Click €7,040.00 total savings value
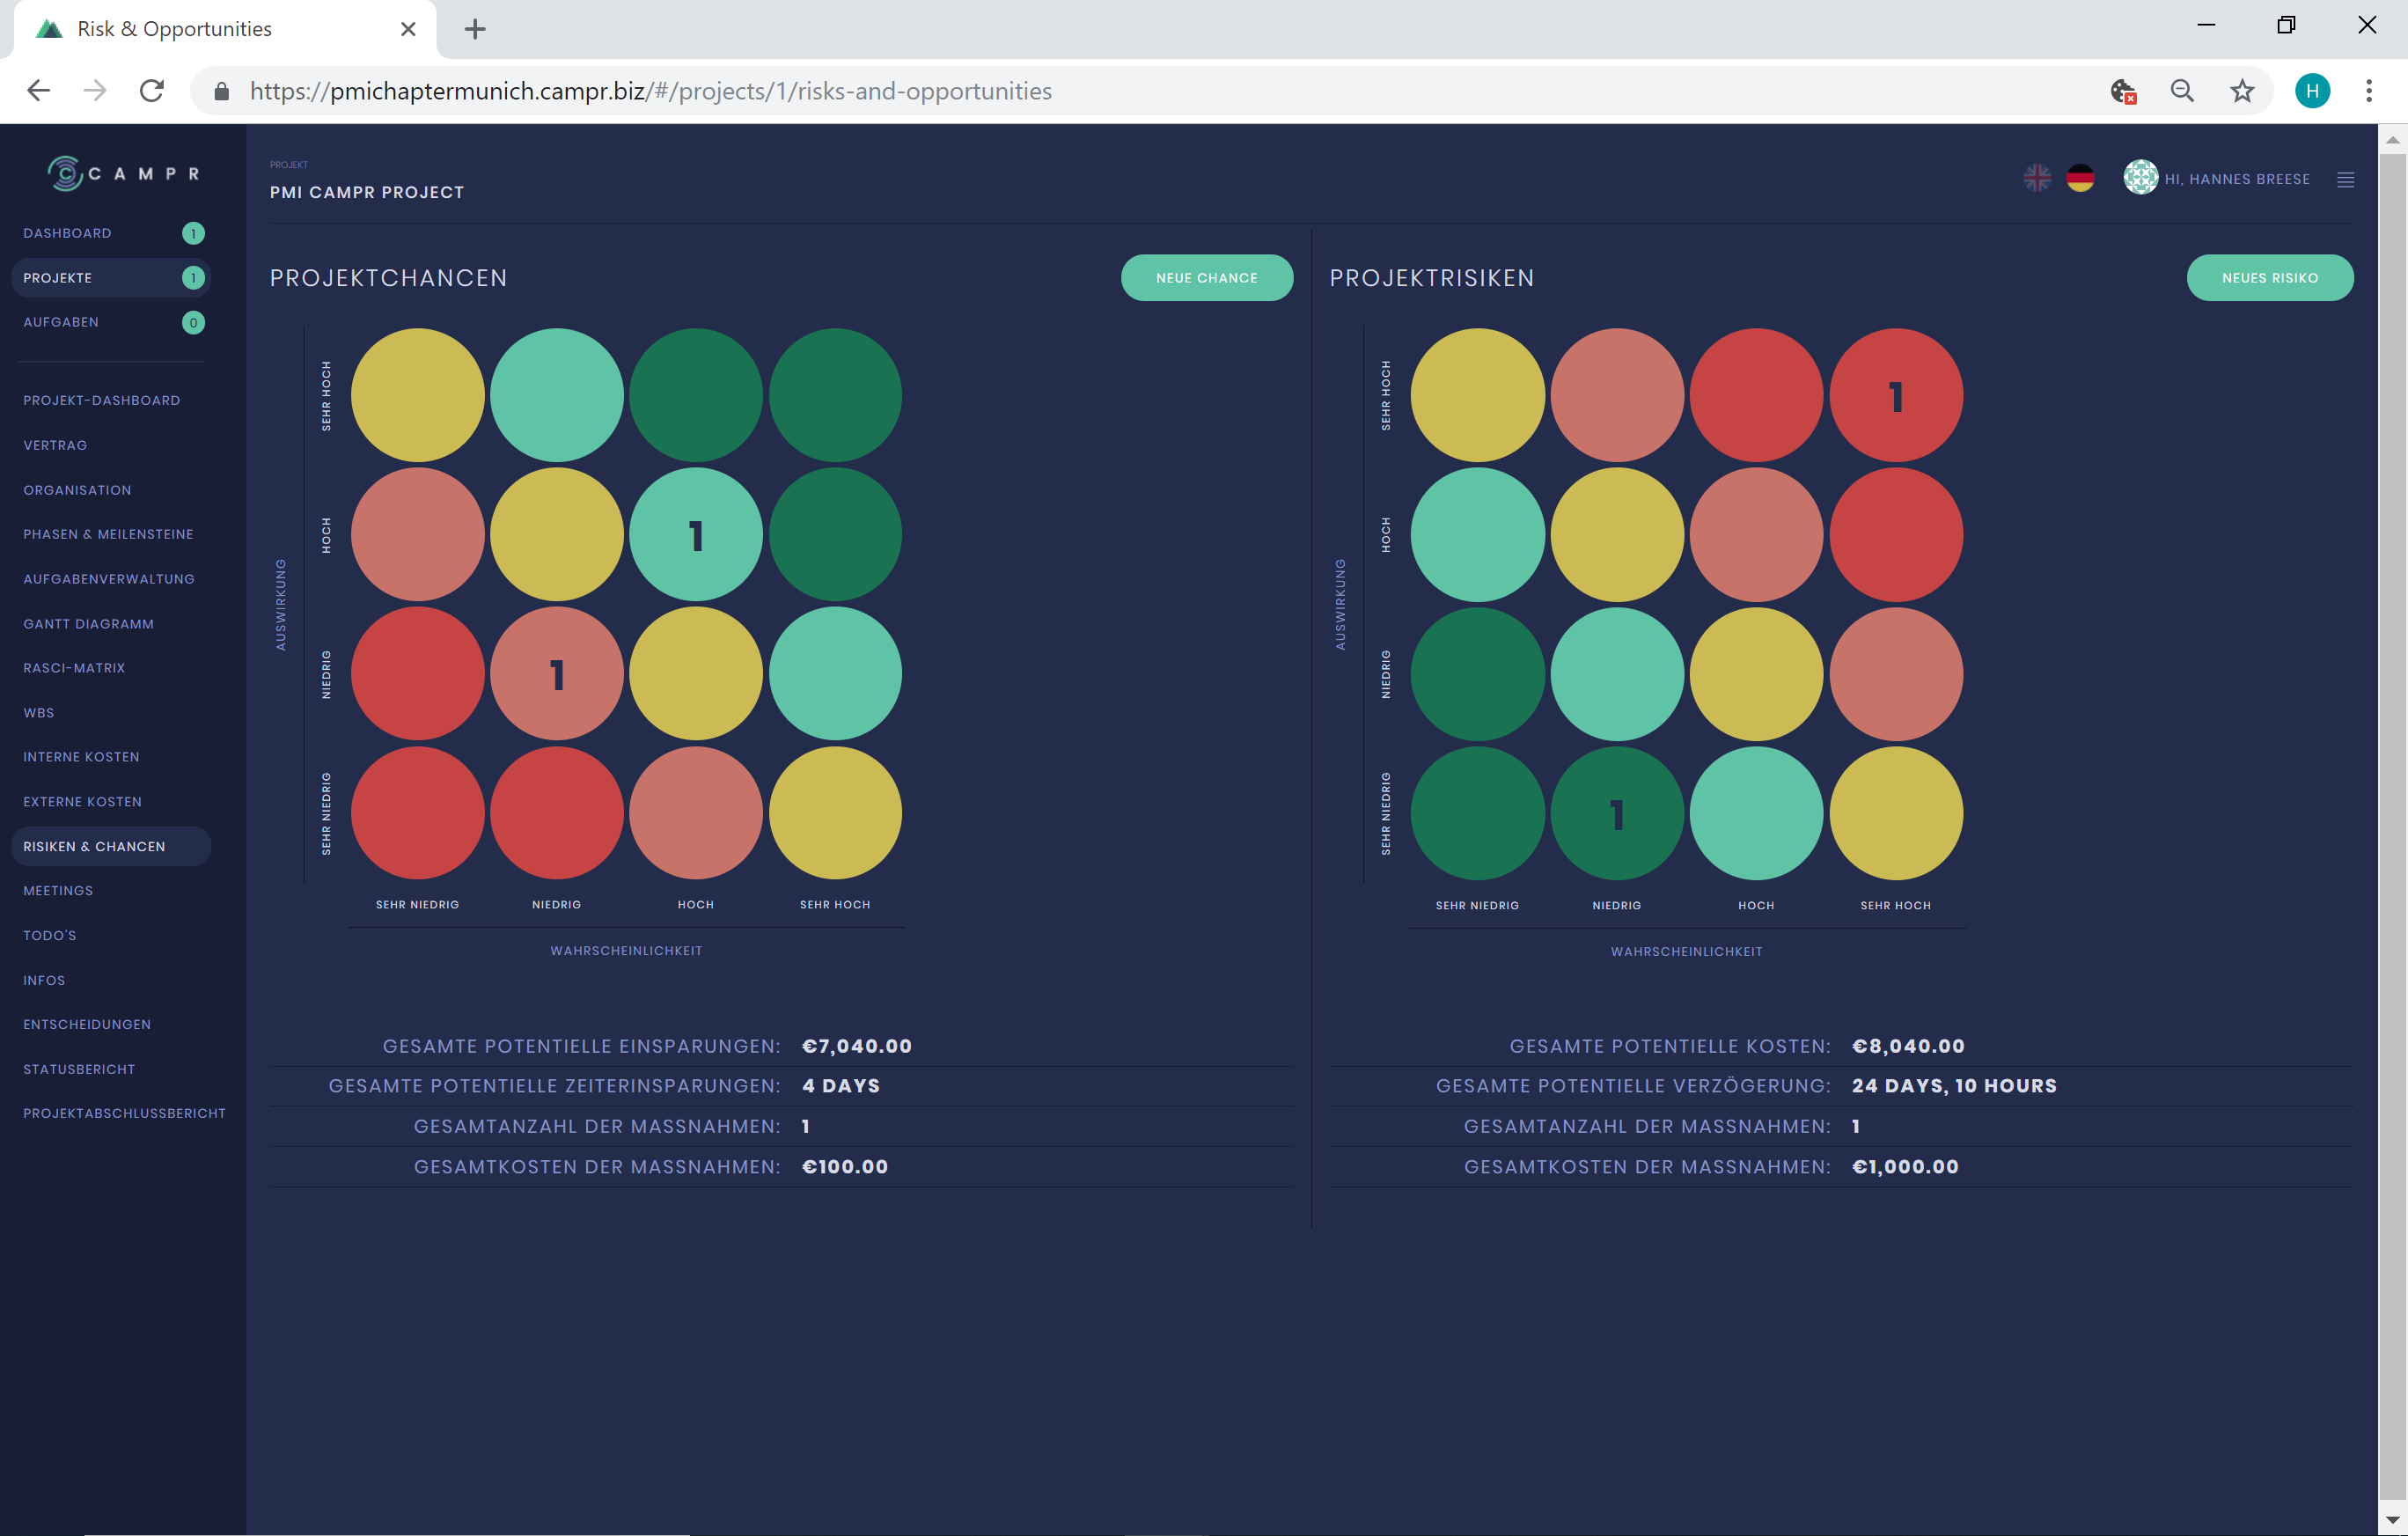This screenshot has height=1536, width=2408. (x=857, y=1046)
